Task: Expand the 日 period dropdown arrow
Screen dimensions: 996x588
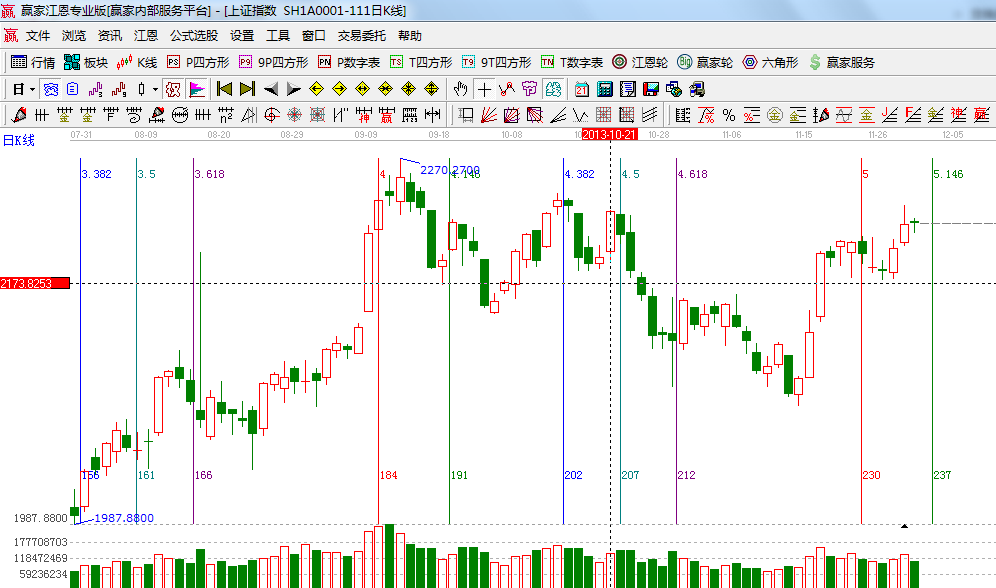Action: 31,88
